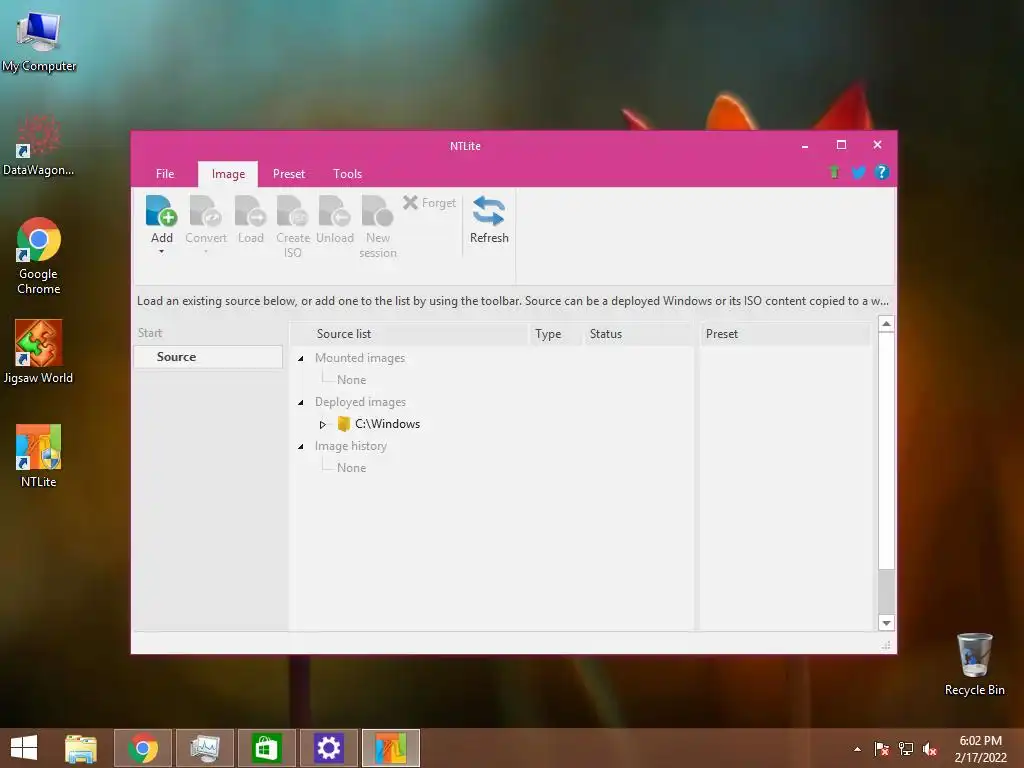The height and width of the screenshot is (768, 1024).
Task: Click the network tray icon
Action: point(906,749)
